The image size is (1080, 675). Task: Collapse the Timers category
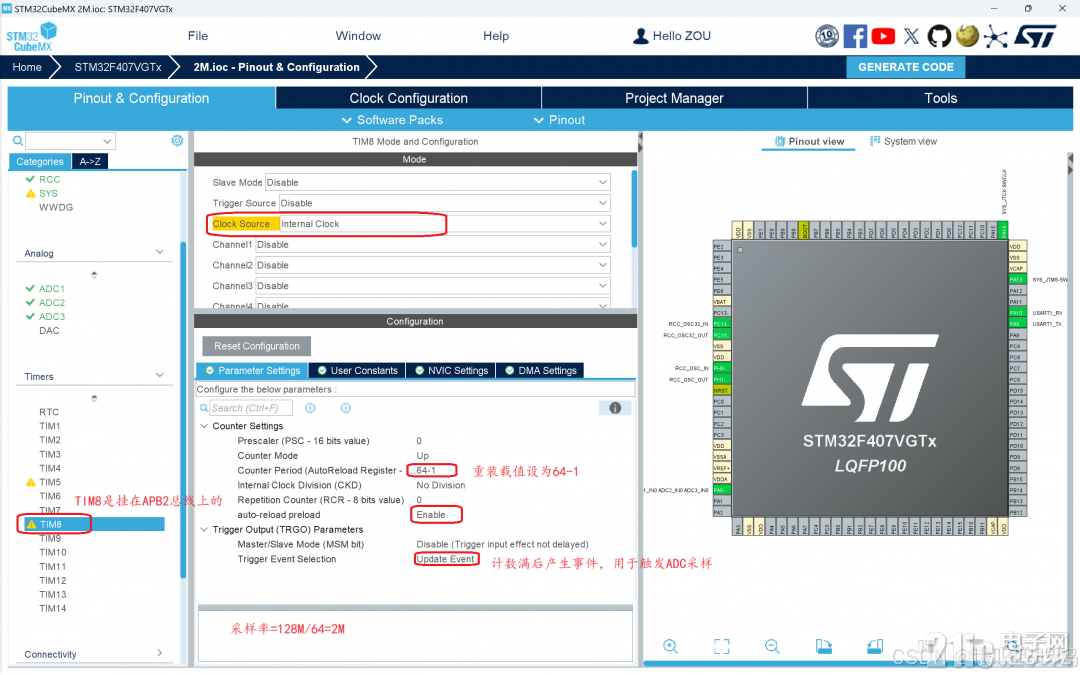(x=160, y=375)
